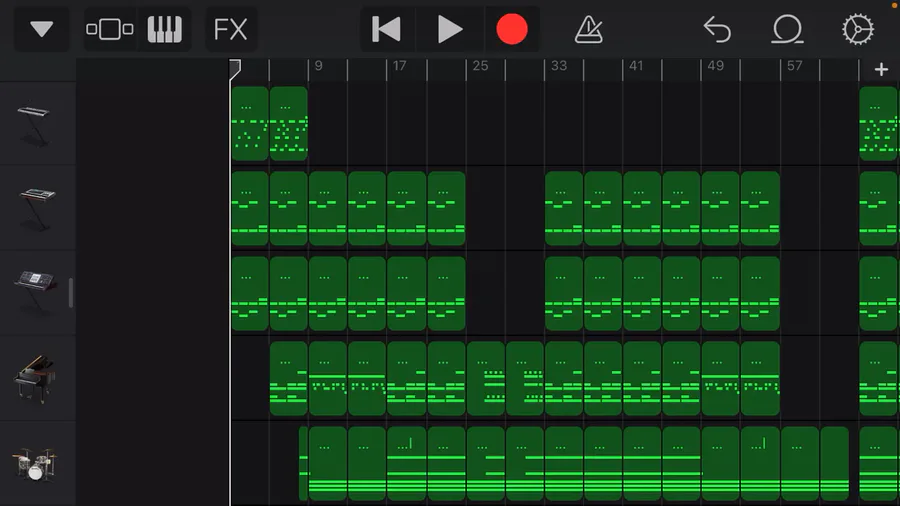900x506 pixels.
Task: Add a song section with plus button
Action: [881, 70]
